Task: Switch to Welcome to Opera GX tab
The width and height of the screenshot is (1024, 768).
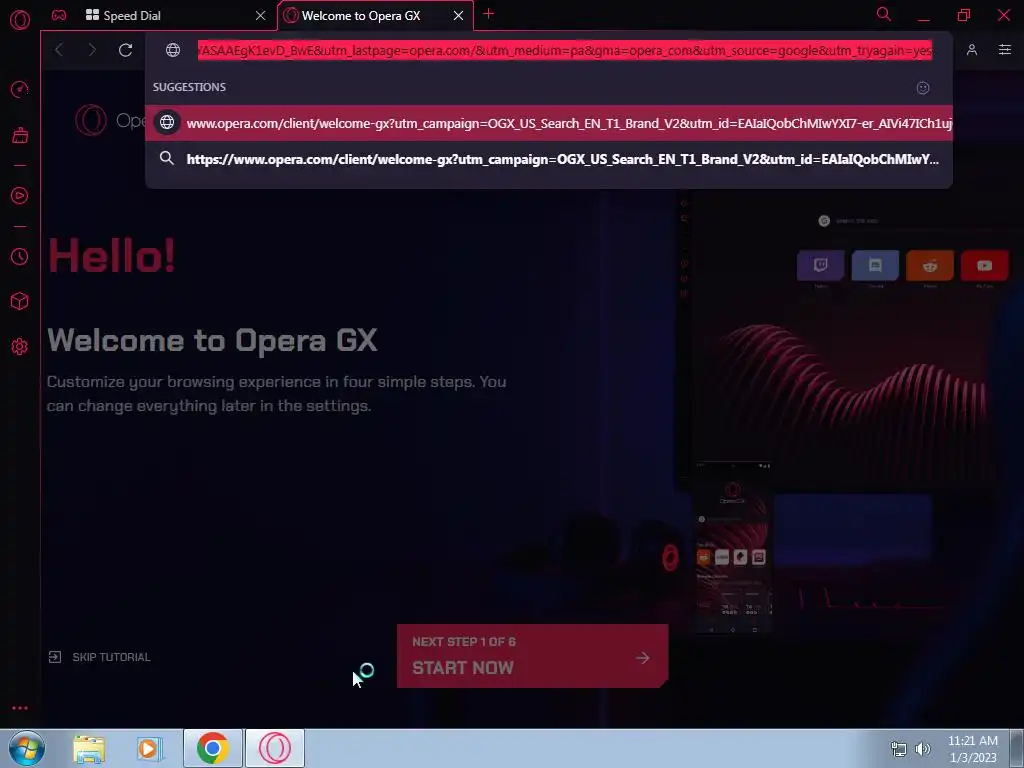Action: [360, 16]
